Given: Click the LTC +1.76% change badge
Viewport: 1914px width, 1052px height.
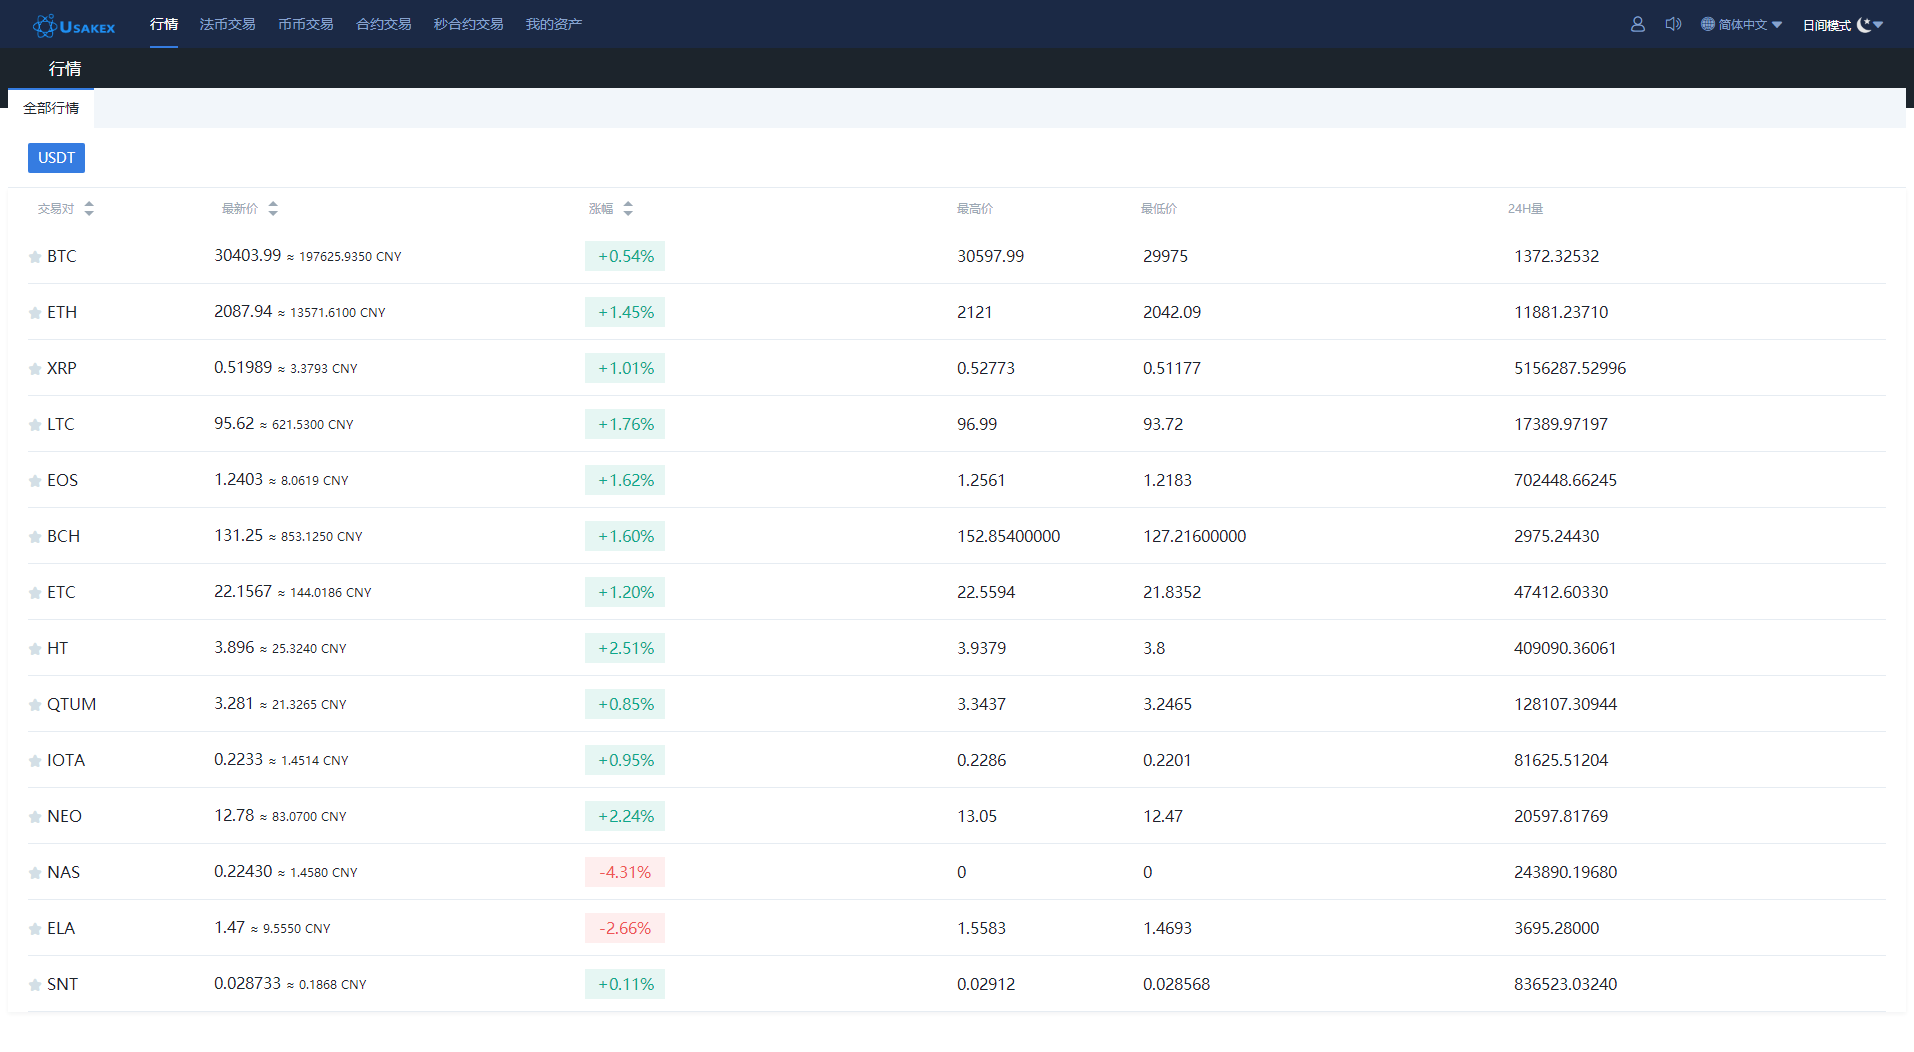Looking at the screenshot, I should (625, 424).
